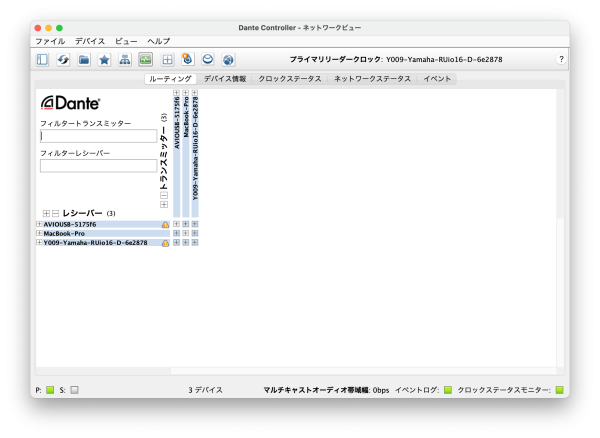The image size is (600, 438).
Task: Expand crosspoint MacBook-Pro receiver to Y009-Yamaha transmitter
Action: point(195,233)
